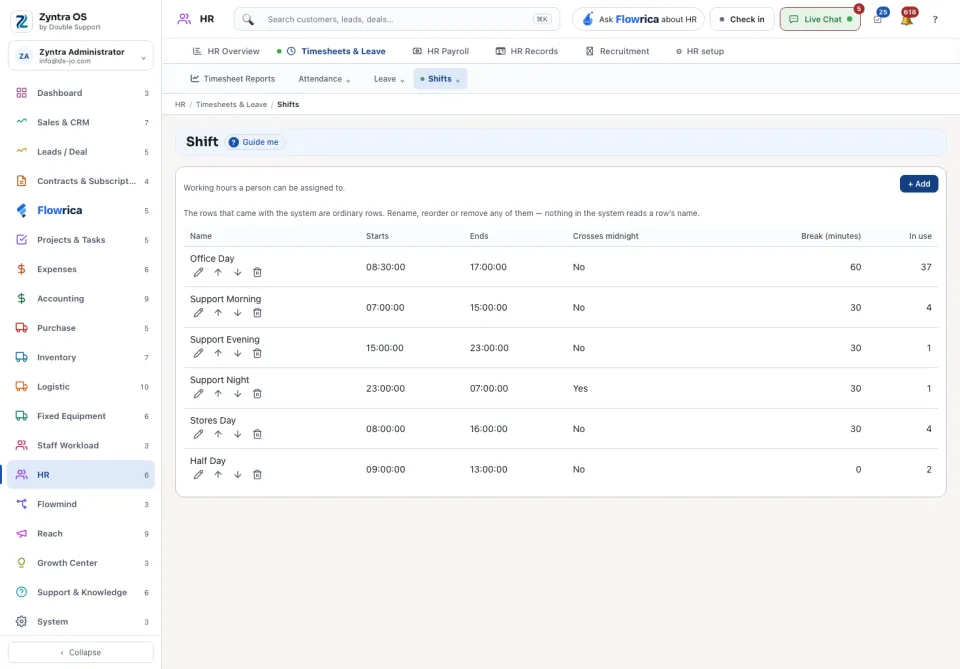Click the Zyntra OS logo

pos(21,21)
